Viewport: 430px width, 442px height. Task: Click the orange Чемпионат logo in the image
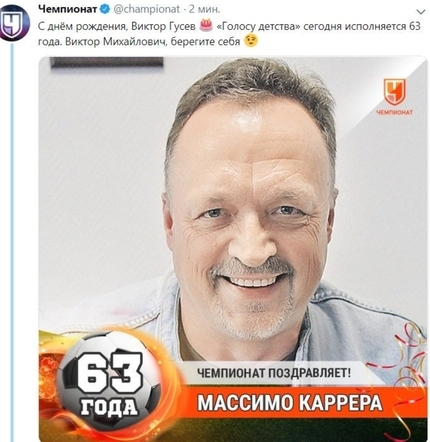(x=394, y=97)
